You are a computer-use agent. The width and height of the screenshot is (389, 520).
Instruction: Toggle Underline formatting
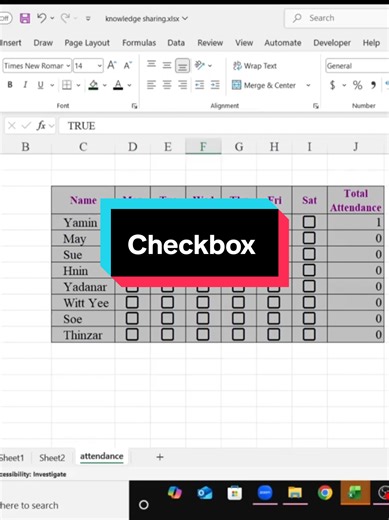[40, 85]
